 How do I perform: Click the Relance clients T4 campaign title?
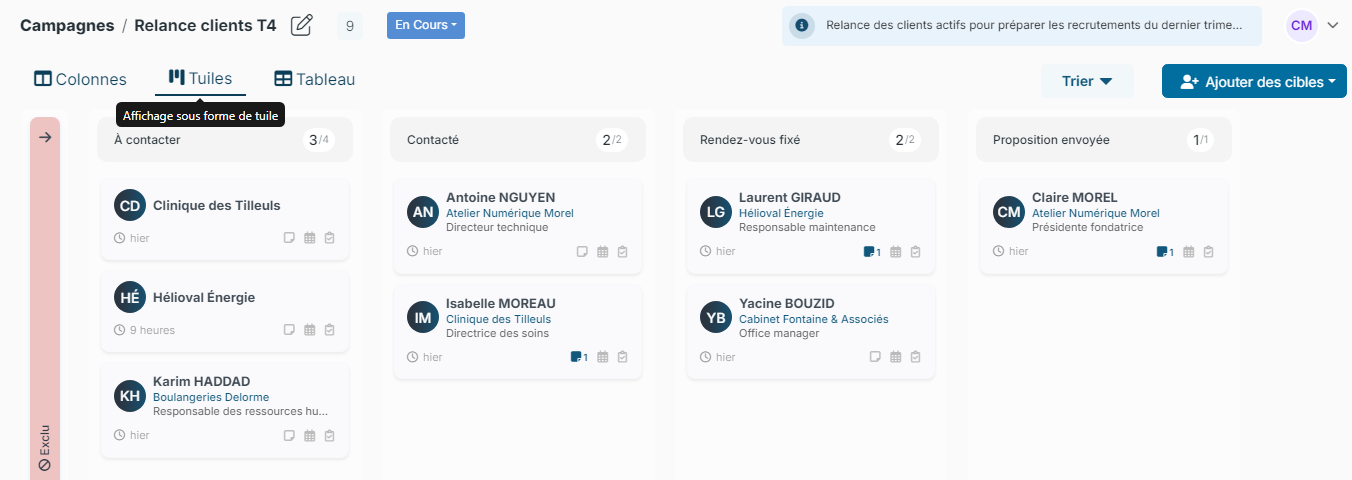[x=205, y=26]
